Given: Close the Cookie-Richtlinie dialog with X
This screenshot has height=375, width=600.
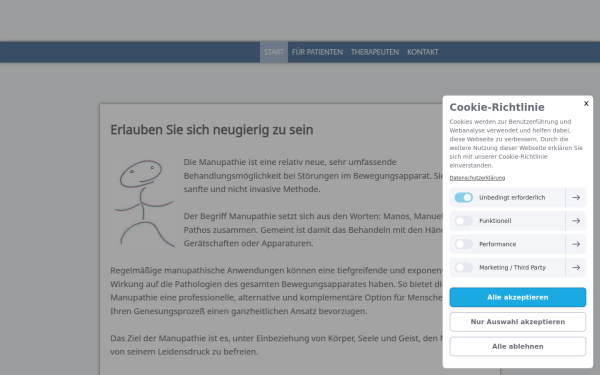Looking at the screenshot, I should [x=586, y=103].
